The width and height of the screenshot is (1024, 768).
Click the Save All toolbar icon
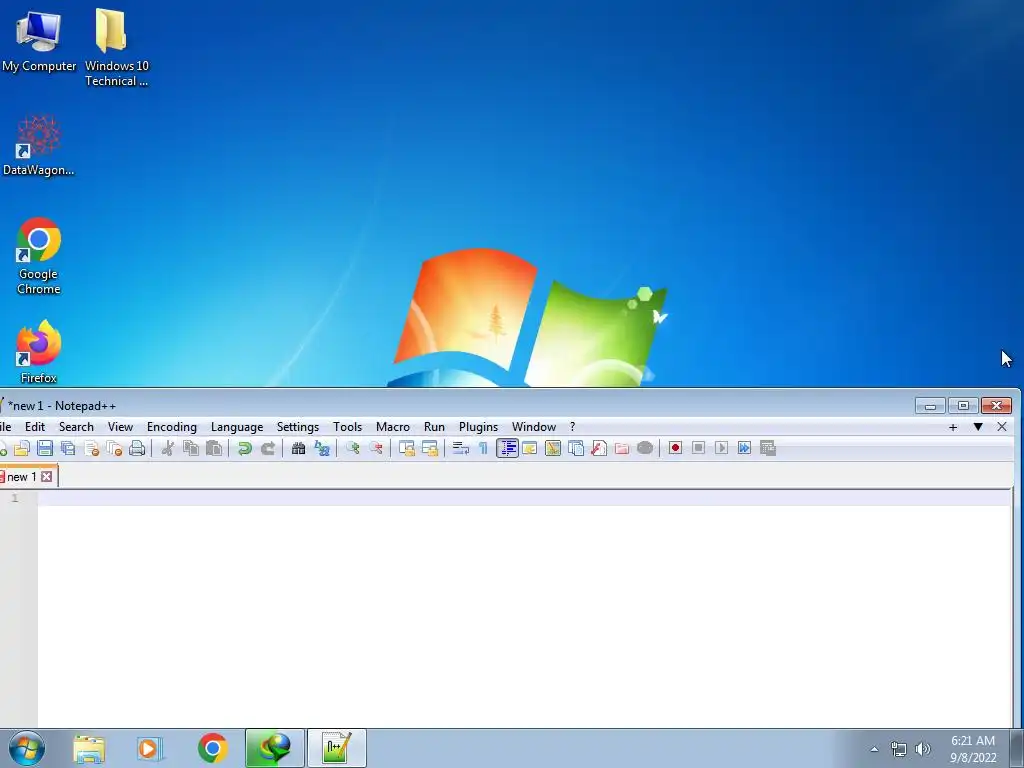point(68,448)
